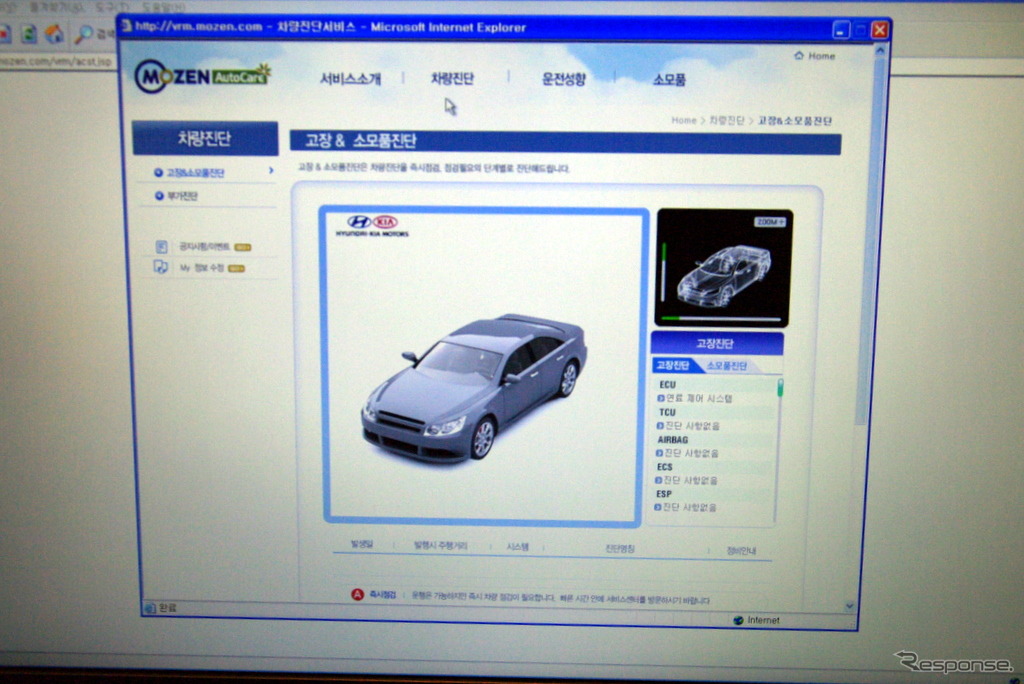Click the background browser's search magnifier icon
The image size is (1024, 684).
coord(84,34)
